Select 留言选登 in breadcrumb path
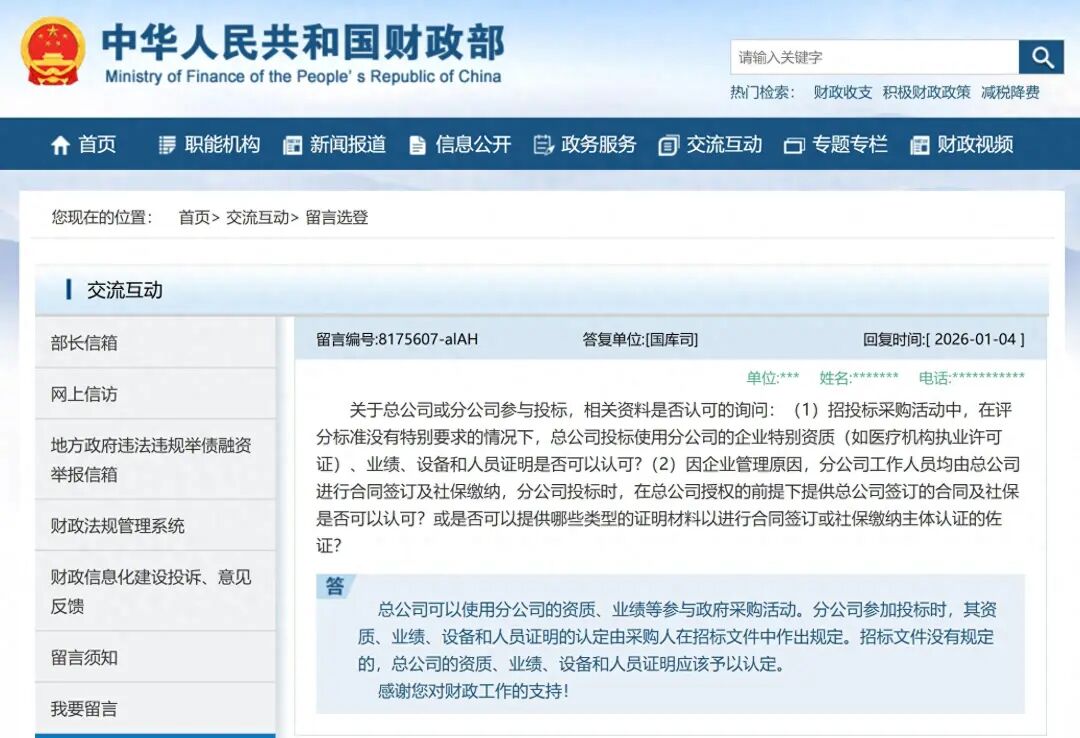Screen dimensions: 1080x738 pyautogui.click(x=337, y=217)
